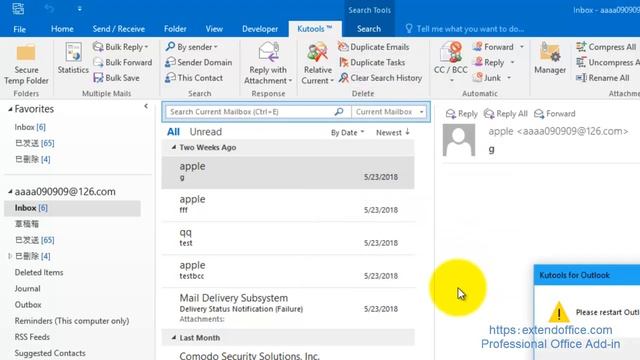The height and width of the screenshot is (360, 640).
Task: Open the Mail Delivery Subsystem email
Action: tap(288, 308)
